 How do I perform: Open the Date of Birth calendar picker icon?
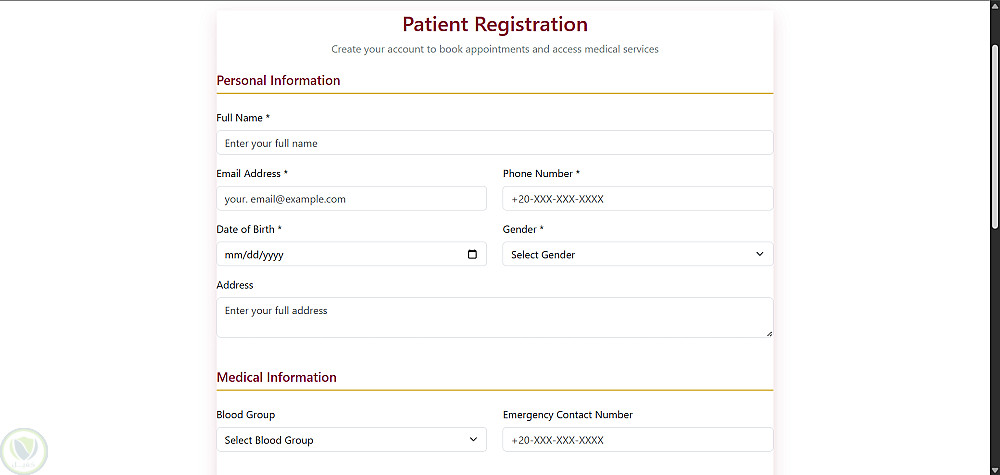(472, 254)
